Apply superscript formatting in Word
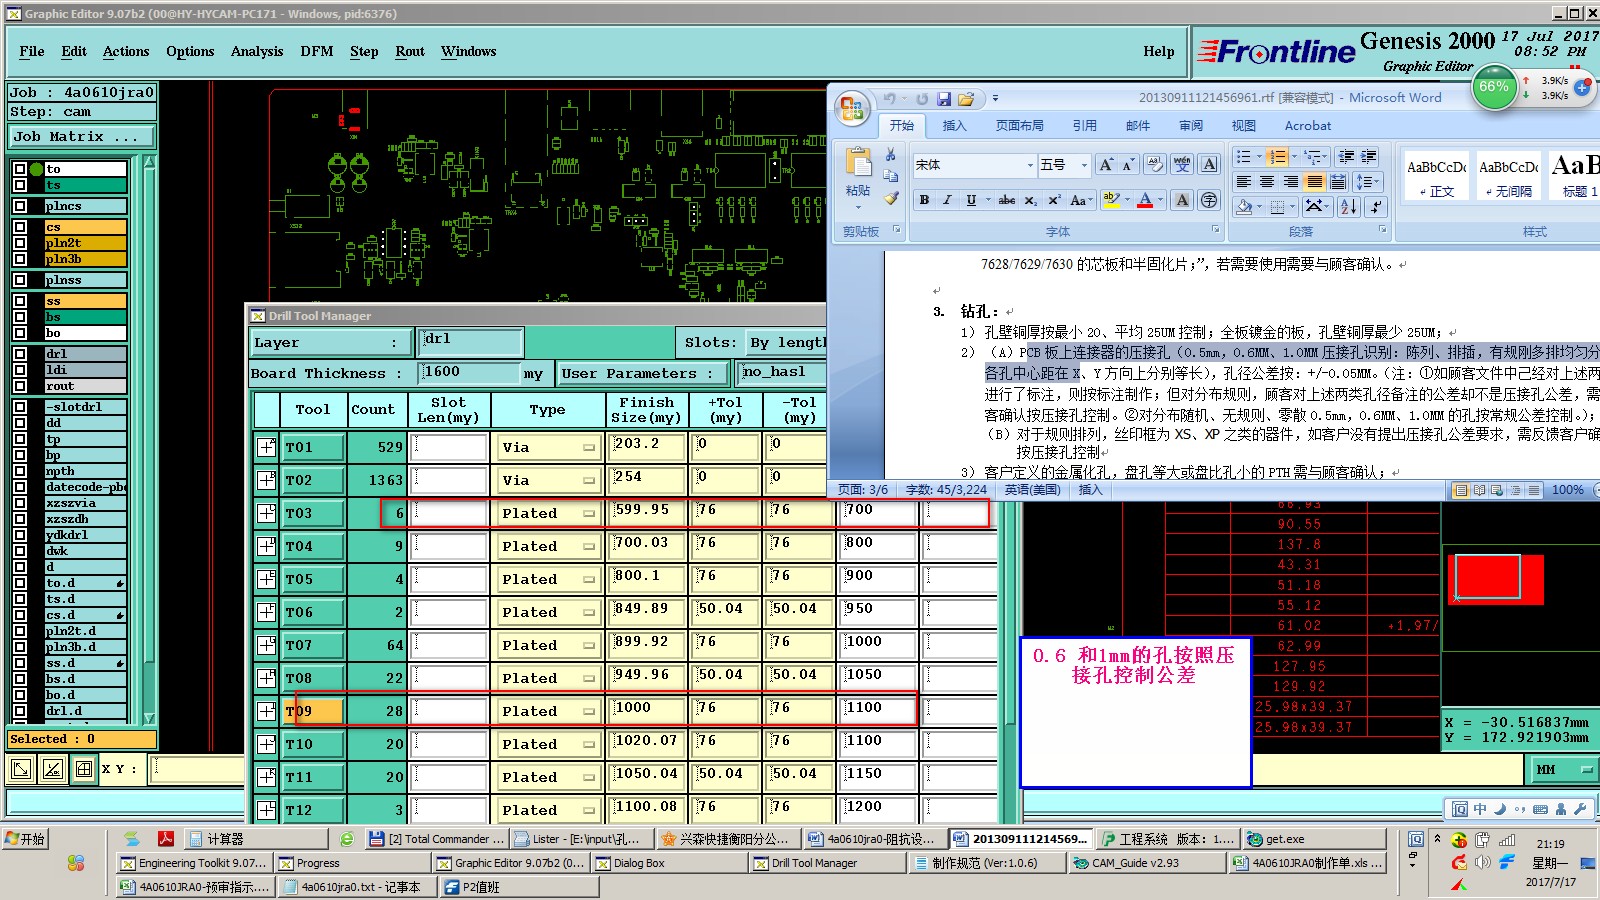The width and height of the screenshot is (1600, 900). [1054, 200]
